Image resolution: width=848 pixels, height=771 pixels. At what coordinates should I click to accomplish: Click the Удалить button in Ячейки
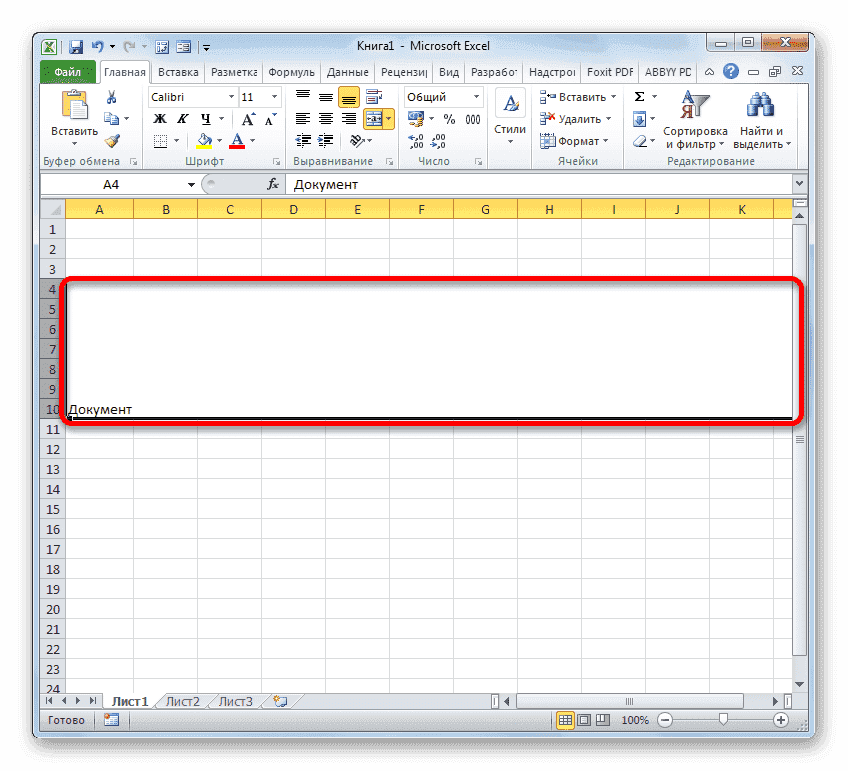pos(575,118)
